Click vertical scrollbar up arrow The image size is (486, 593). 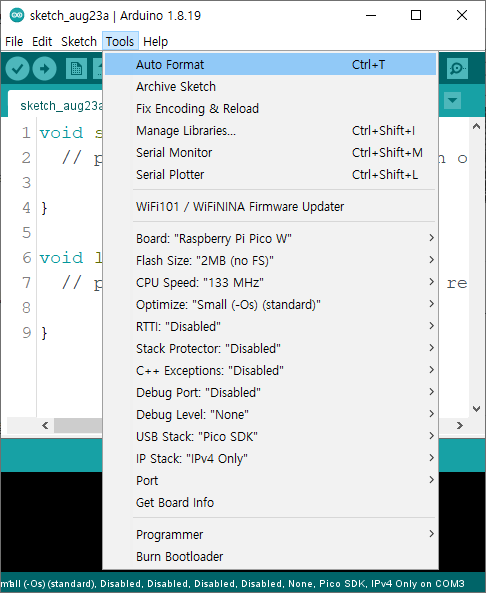pos(477,126)
